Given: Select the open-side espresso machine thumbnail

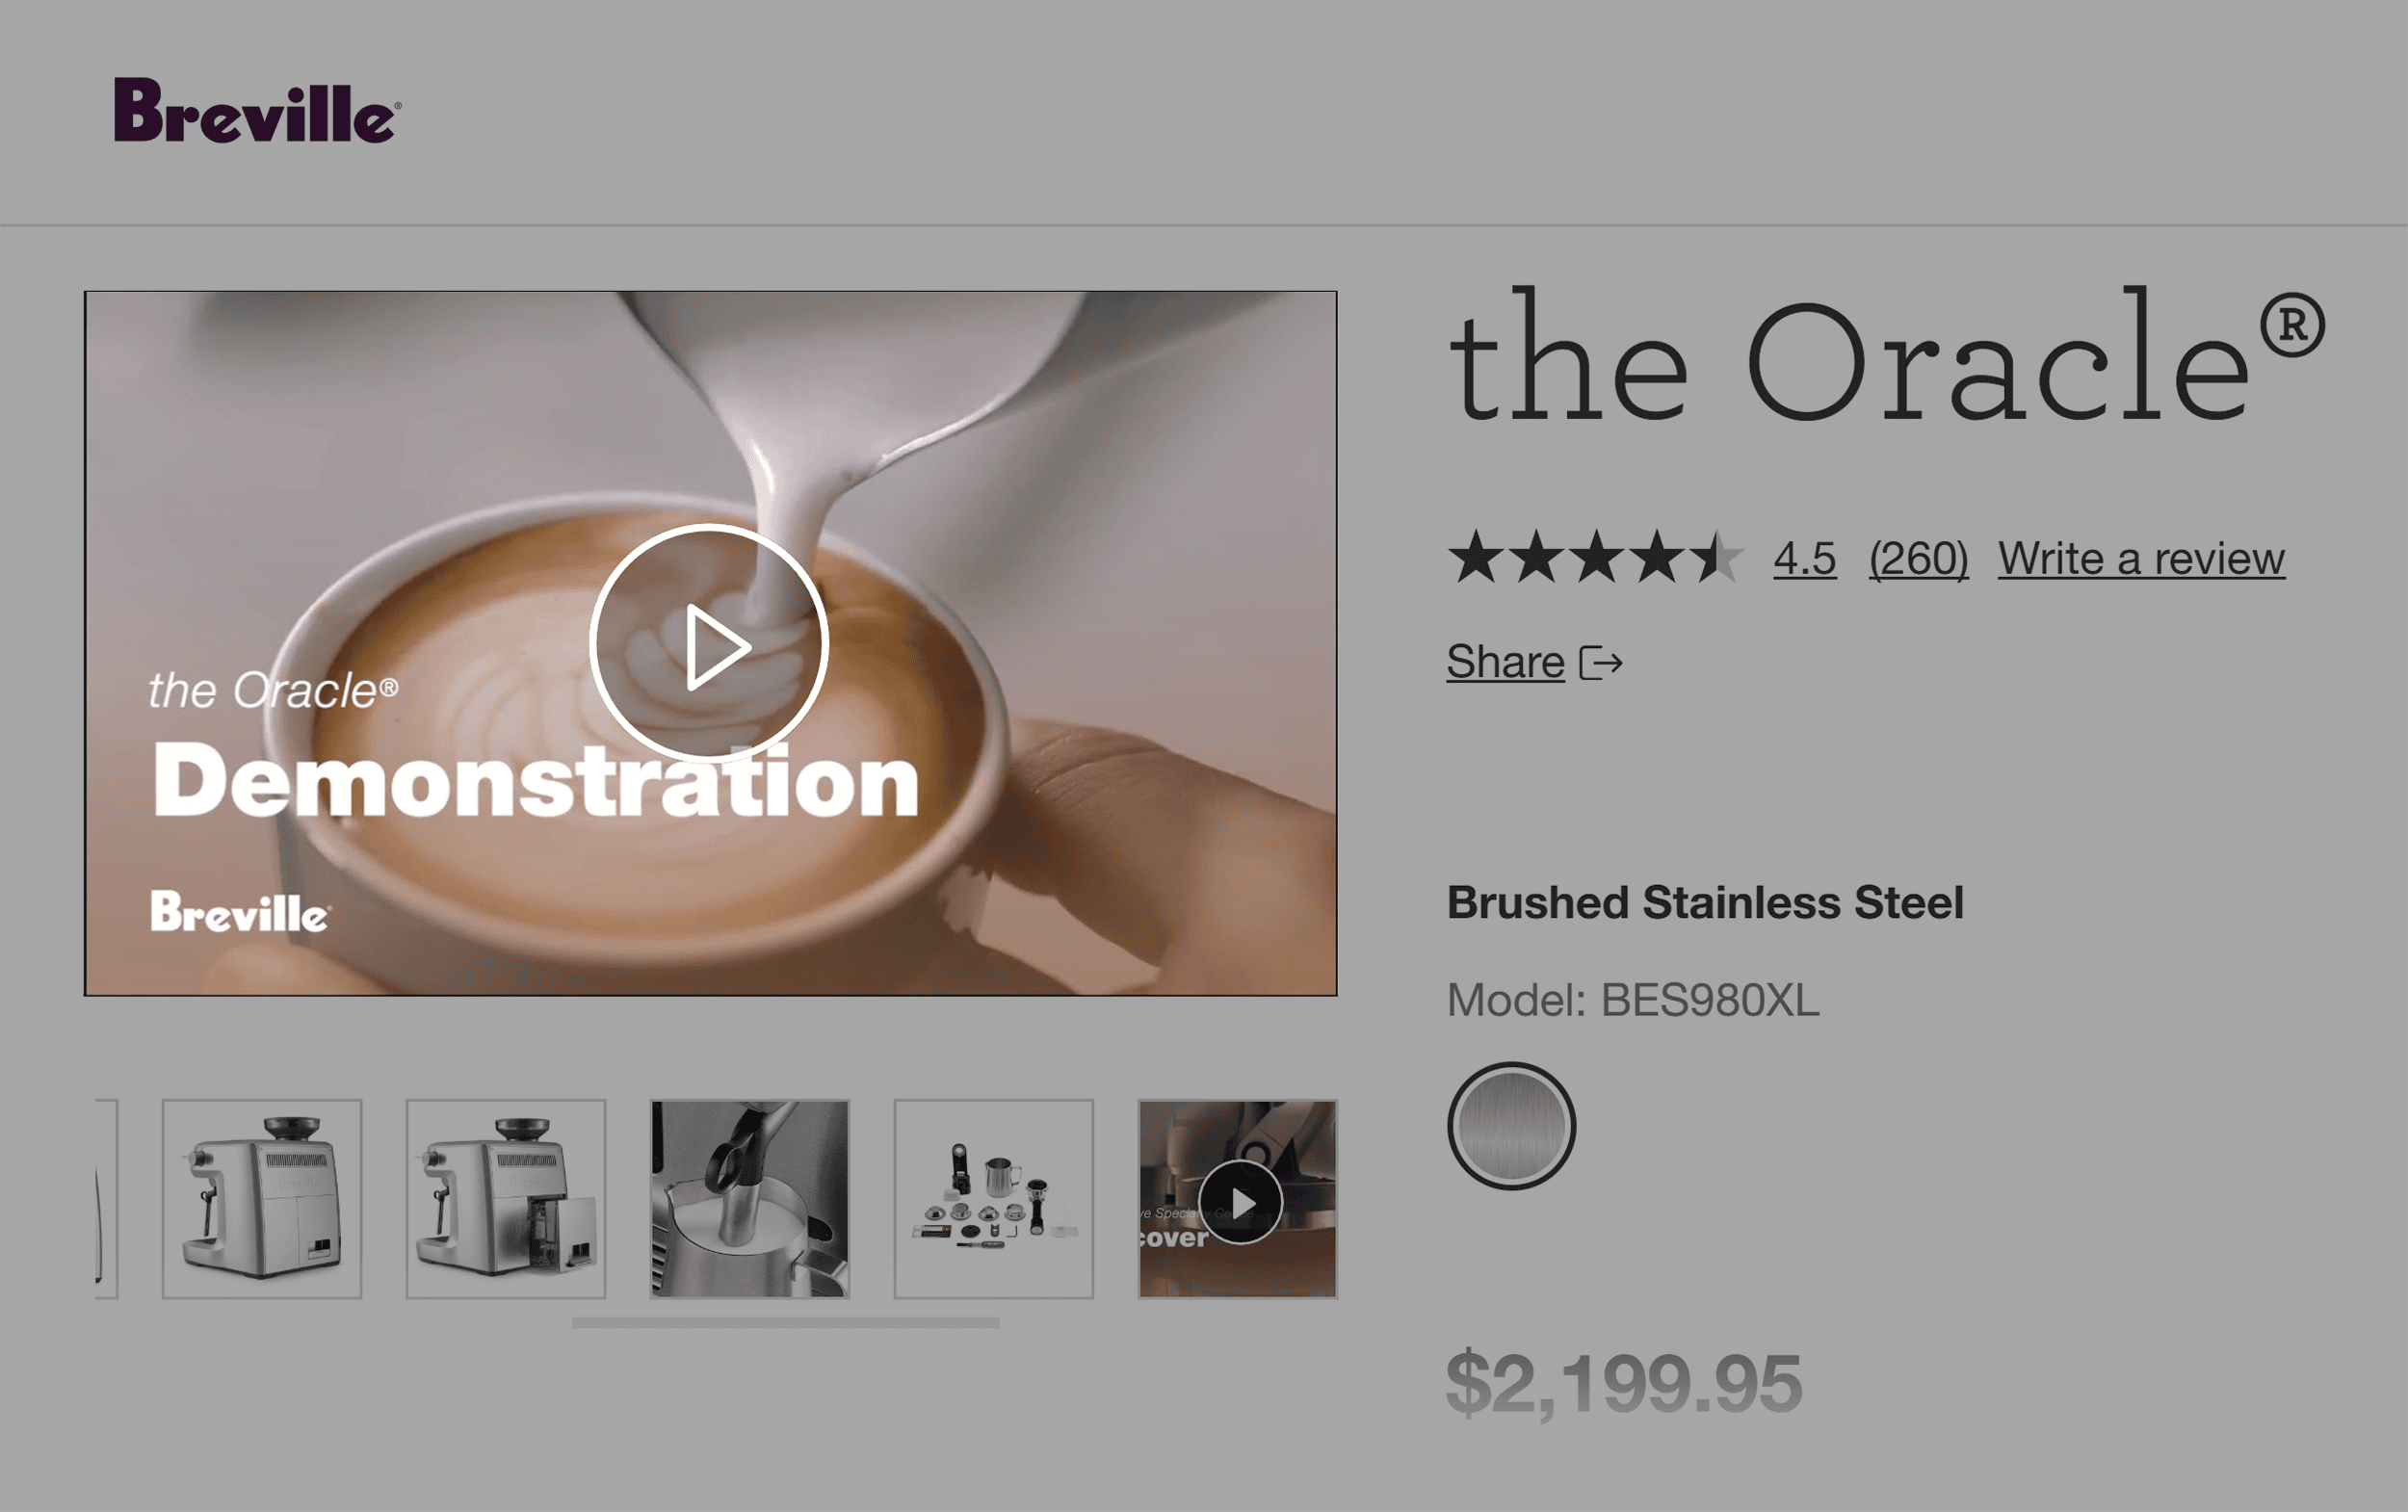Looking at the screenshot, I should pyautogui.click(x=505, y=1204).
